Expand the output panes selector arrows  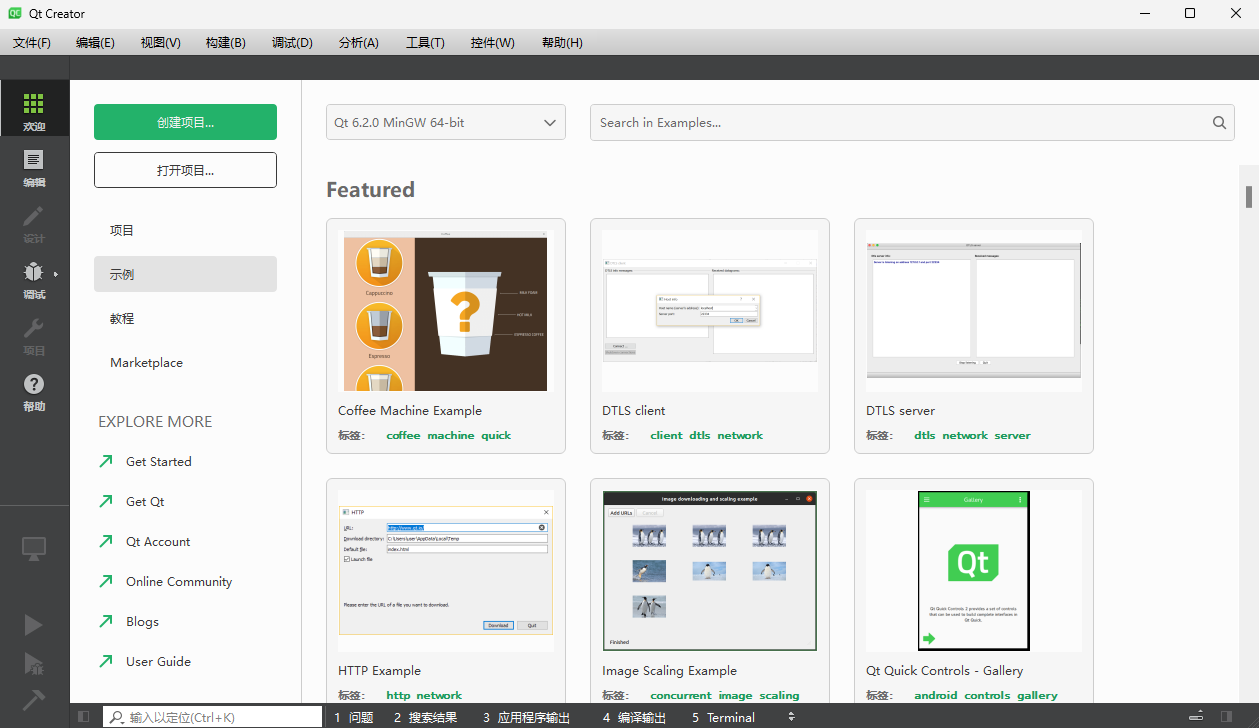pos(792,717)
